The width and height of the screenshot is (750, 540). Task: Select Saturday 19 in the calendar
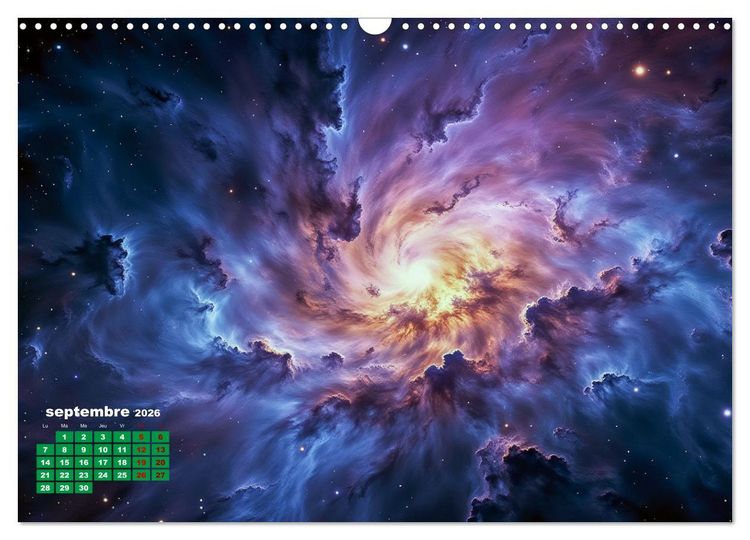[x=141, y=463]
